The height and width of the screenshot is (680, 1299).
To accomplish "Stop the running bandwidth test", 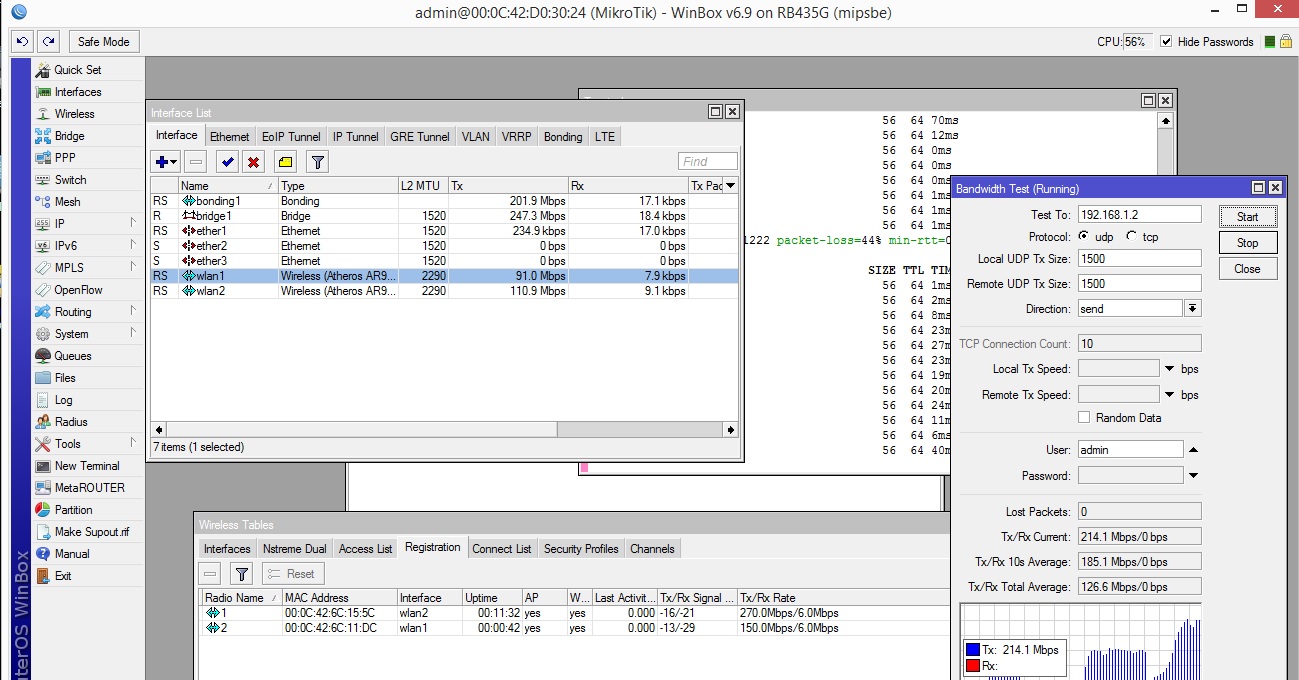I will (x=1247, y=243).
